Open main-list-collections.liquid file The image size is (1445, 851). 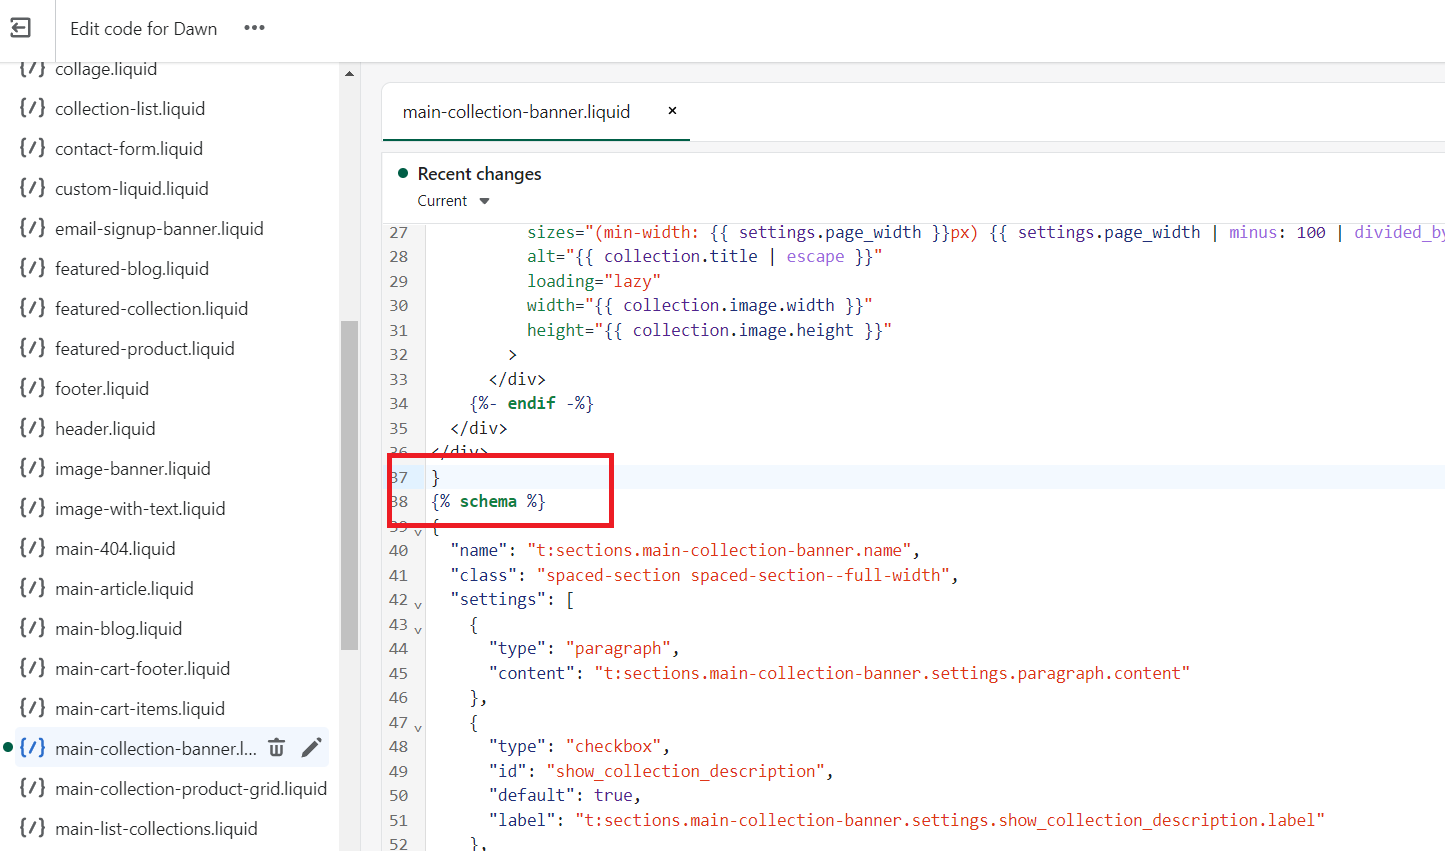156,829
